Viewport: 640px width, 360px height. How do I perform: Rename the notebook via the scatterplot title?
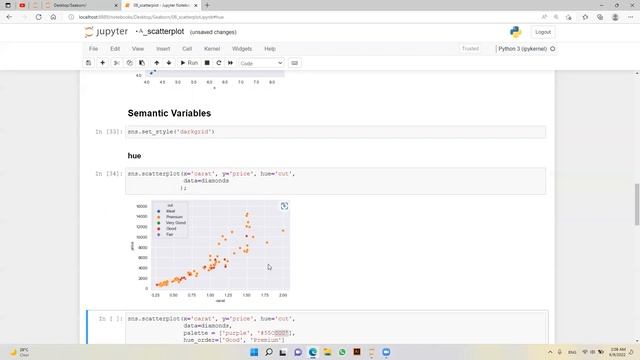click(x=160, y=31)
